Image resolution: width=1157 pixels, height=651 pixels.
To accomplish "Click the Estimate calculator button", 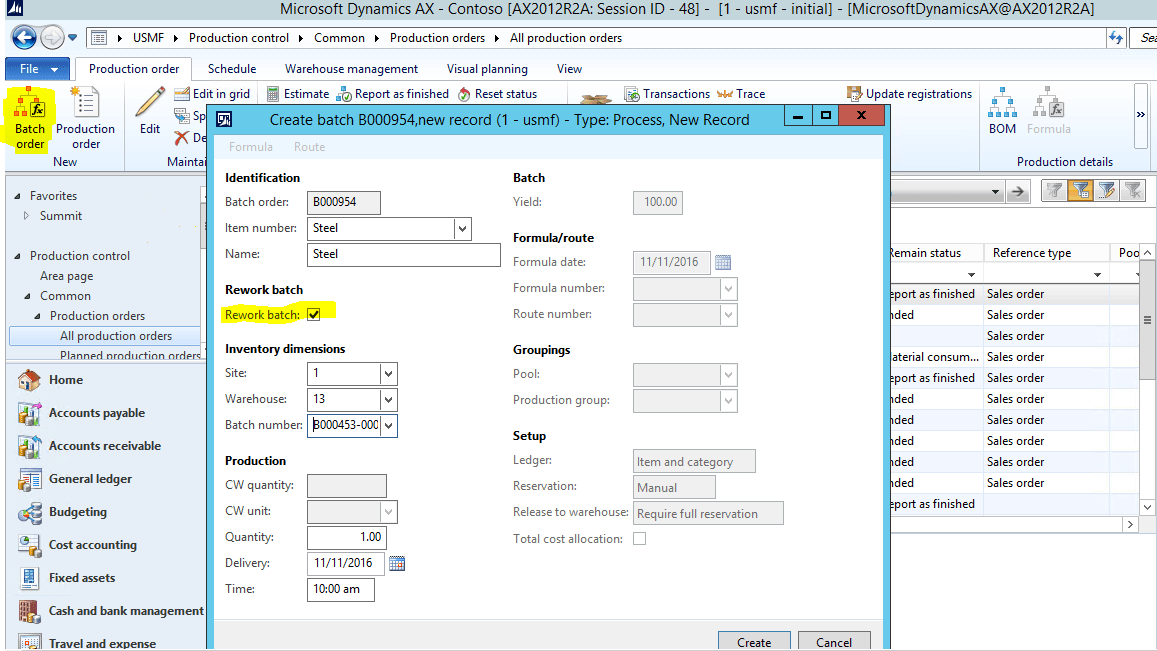I will 298,94.
